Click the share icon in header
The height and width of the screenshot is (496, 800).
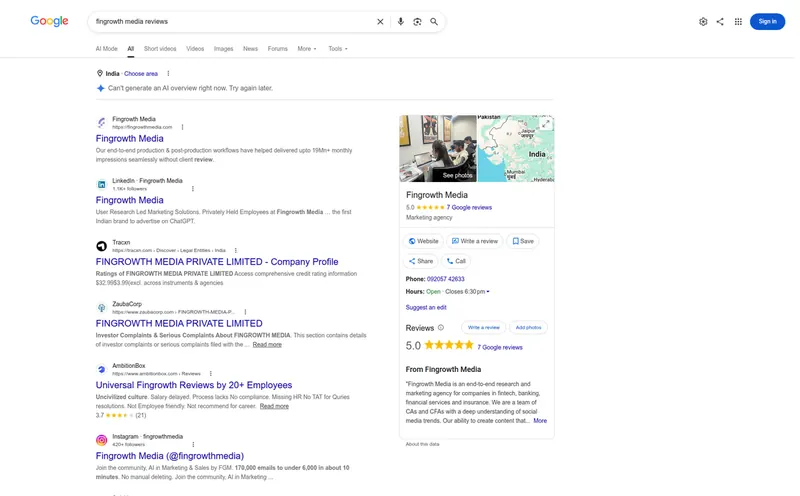coord(720,21)
